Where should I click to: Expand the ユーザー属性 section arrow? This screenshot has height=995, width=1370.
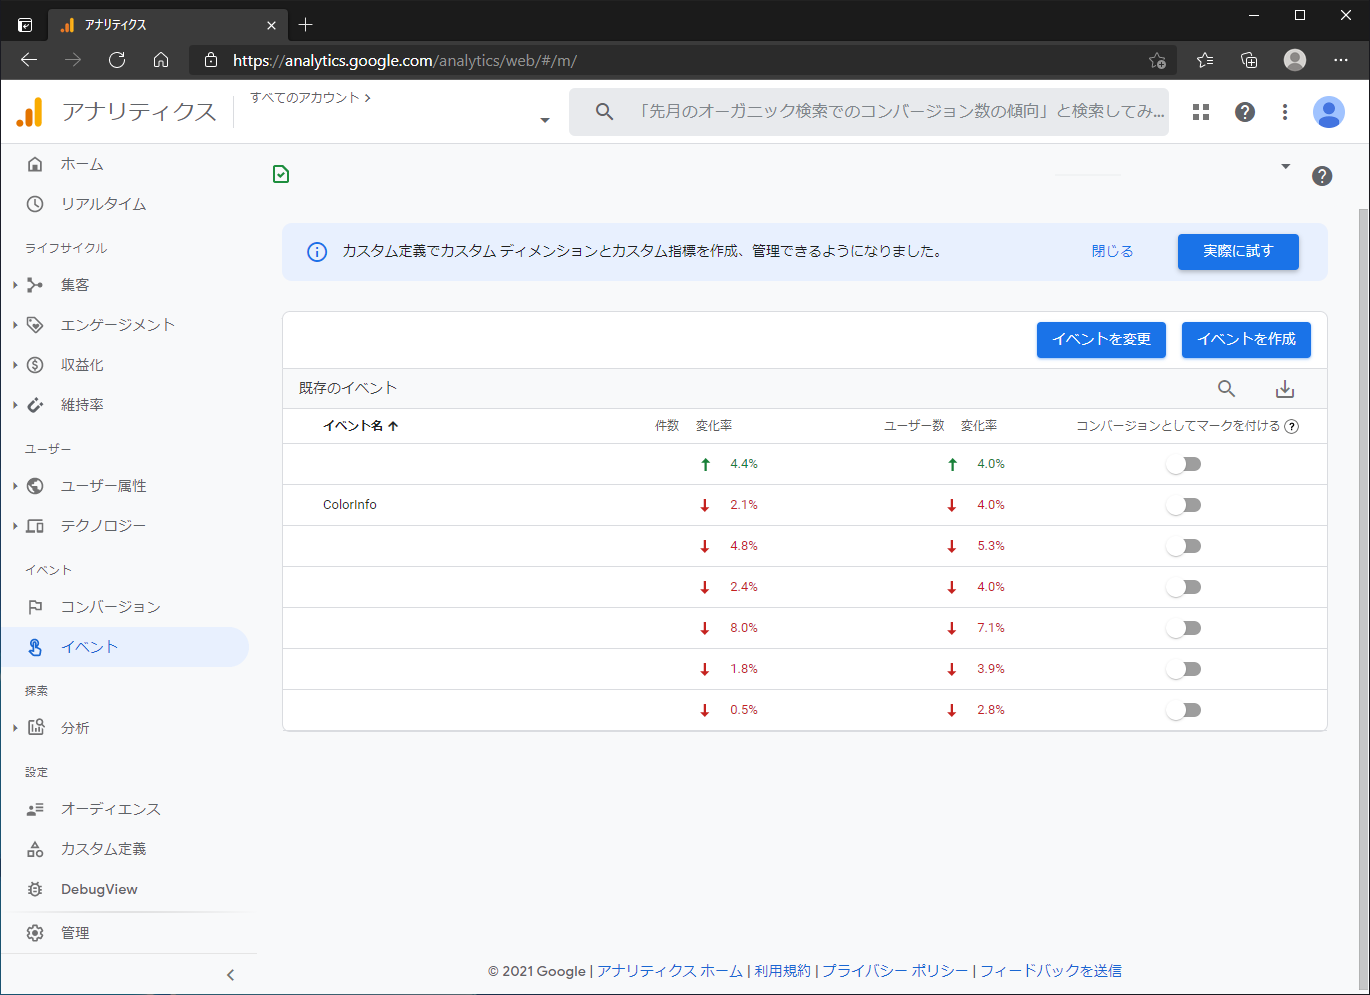point(15,486)
